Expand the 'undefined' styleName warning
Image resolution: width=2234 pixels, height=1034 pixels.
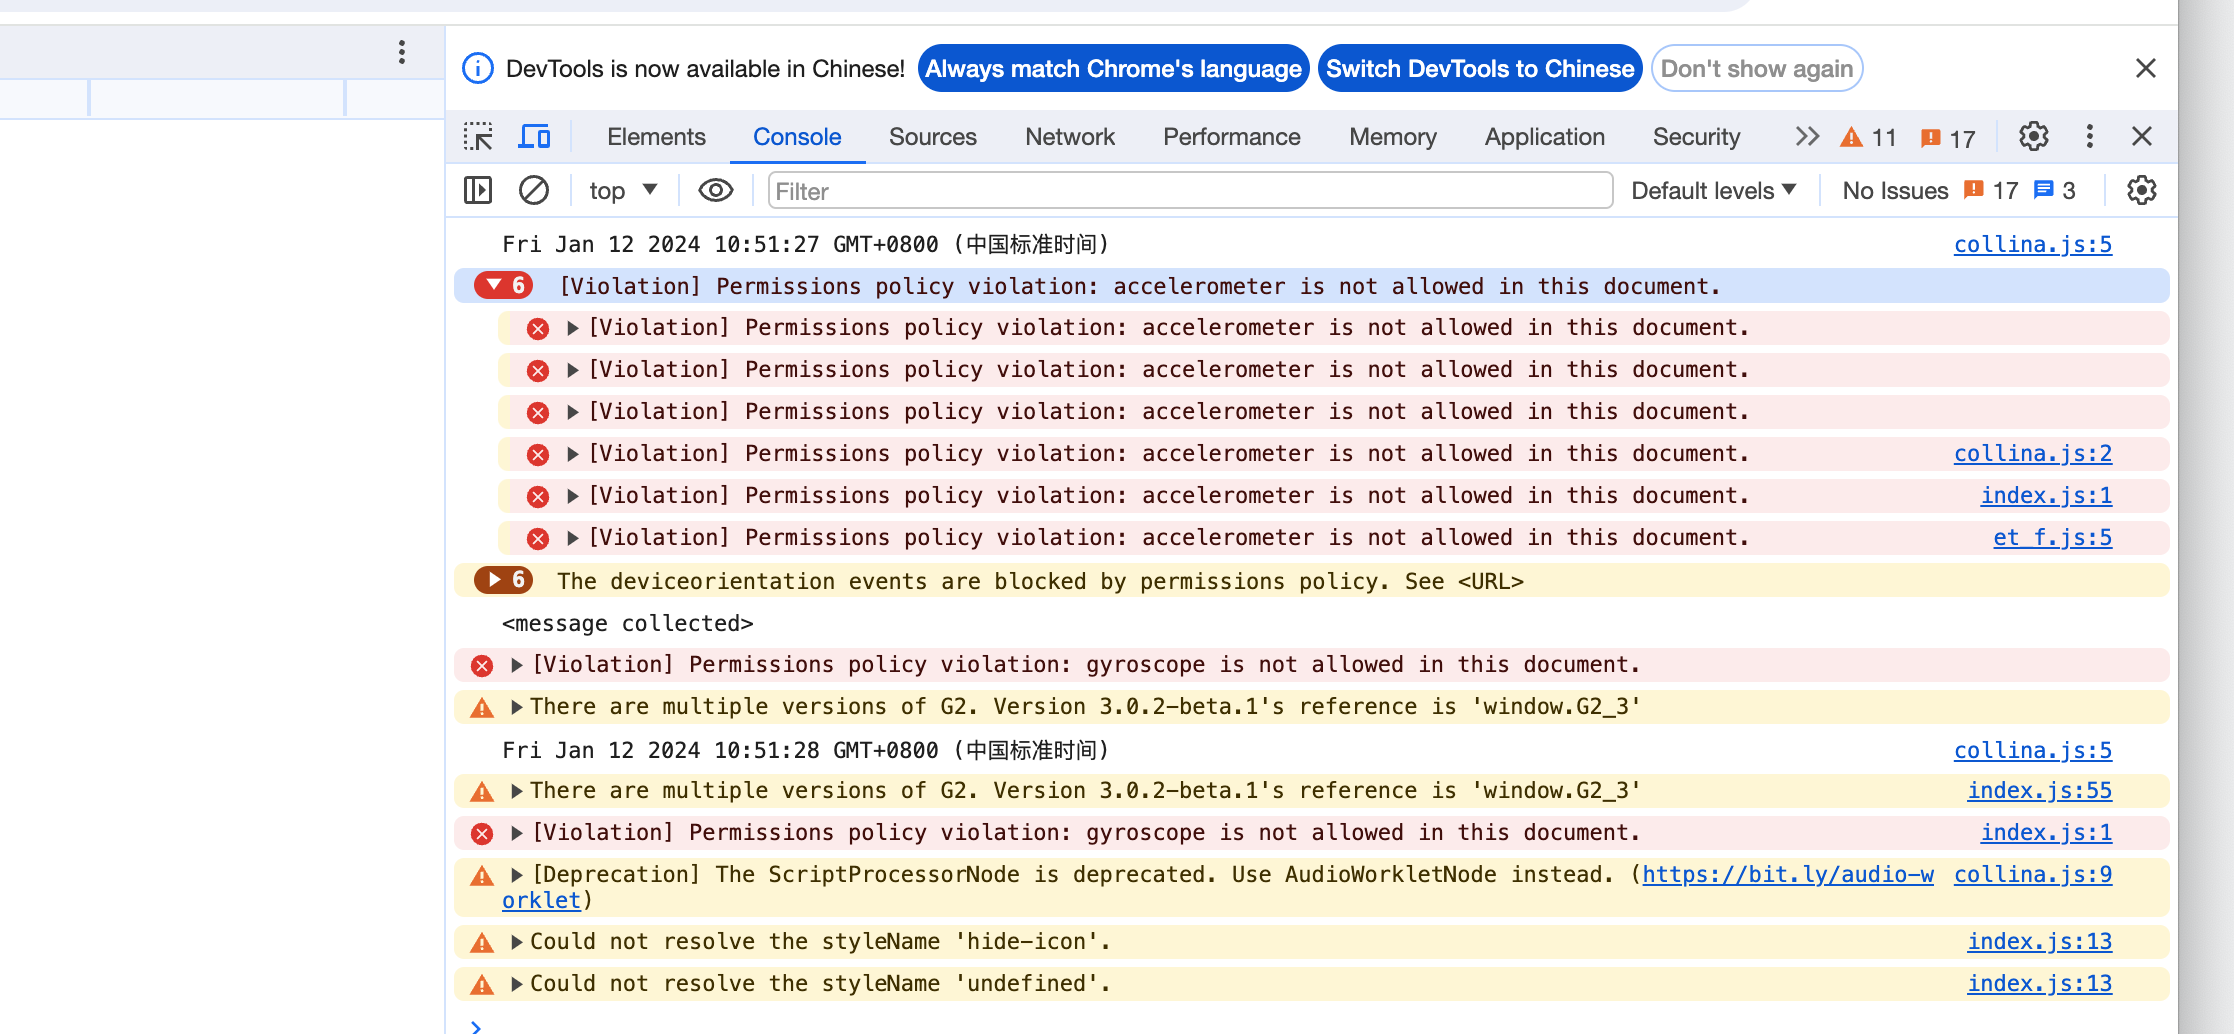pyautogui.click(x=517, y=984)
